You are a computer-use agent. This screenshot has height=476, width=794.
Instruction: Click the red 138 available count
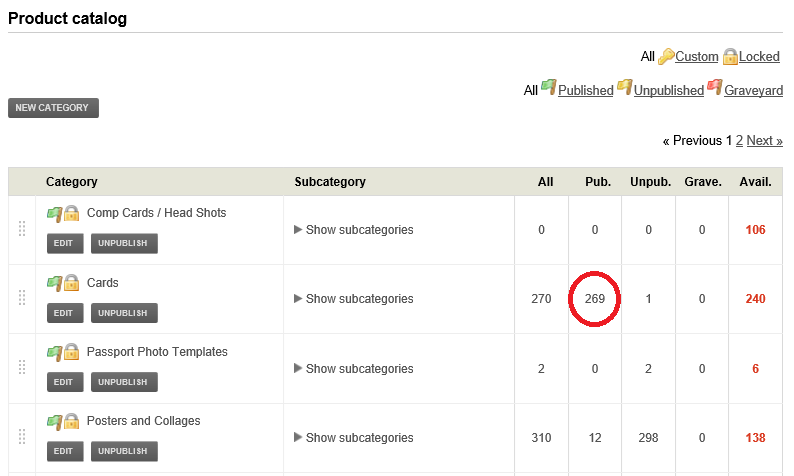click(756, 438)
